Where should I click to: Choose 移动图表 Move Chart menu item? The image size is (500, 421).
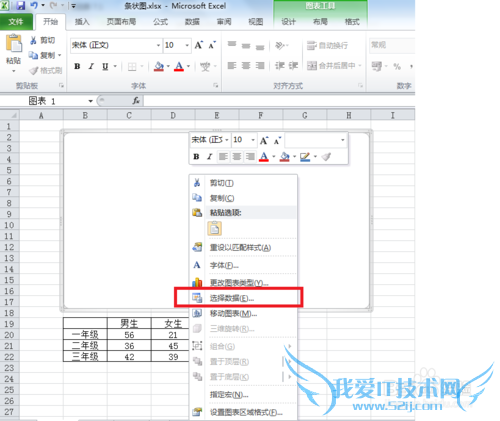click(243, 314)
